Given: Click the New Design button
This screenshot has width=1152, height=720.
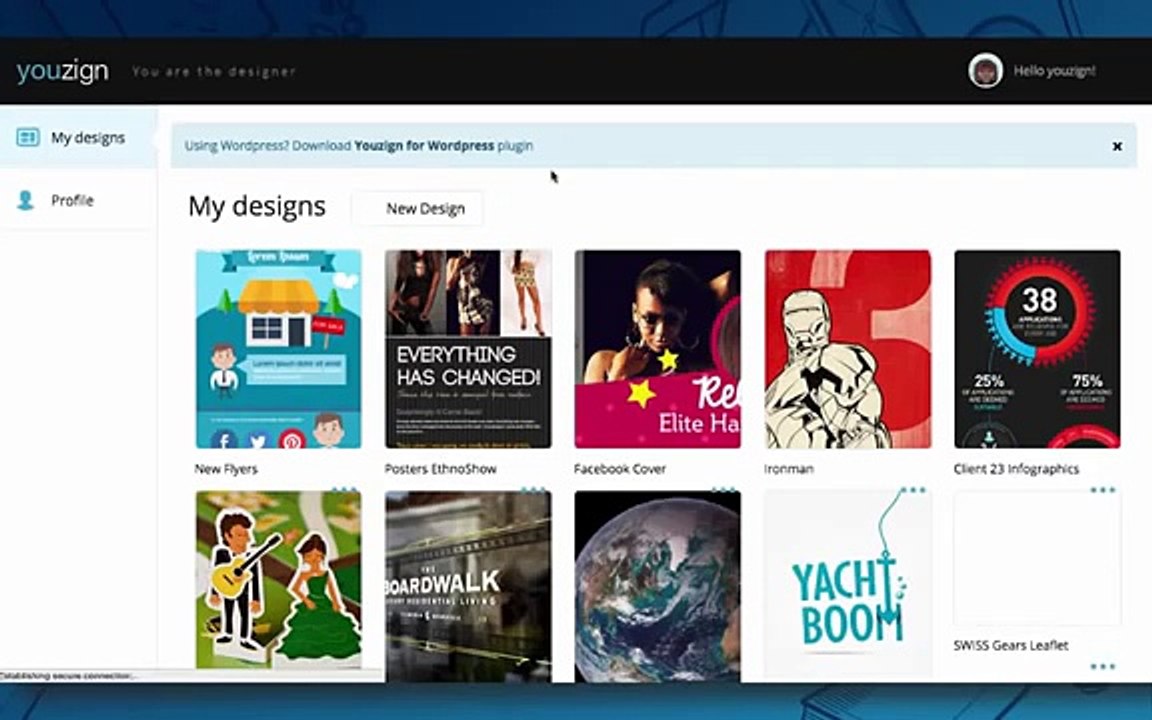Looking at the screenshot, I should pos(417,209).
